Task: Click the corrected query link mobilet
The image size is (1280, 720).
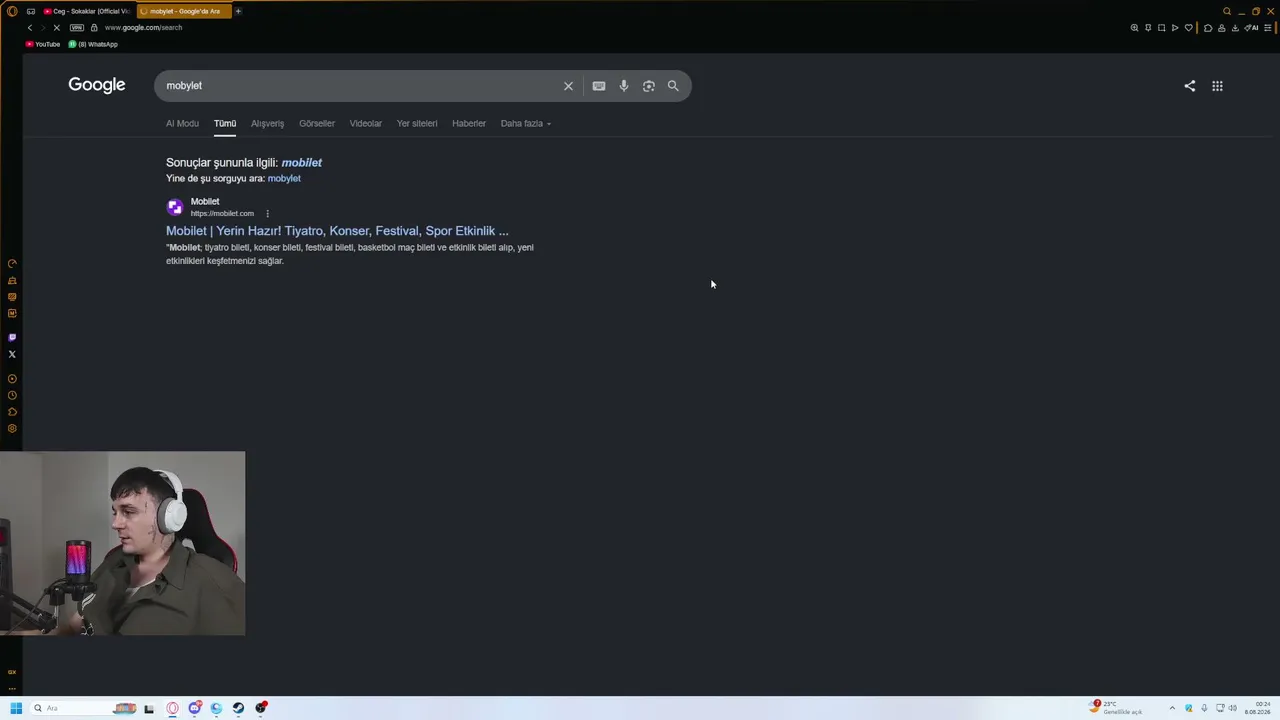Action: 302,162
